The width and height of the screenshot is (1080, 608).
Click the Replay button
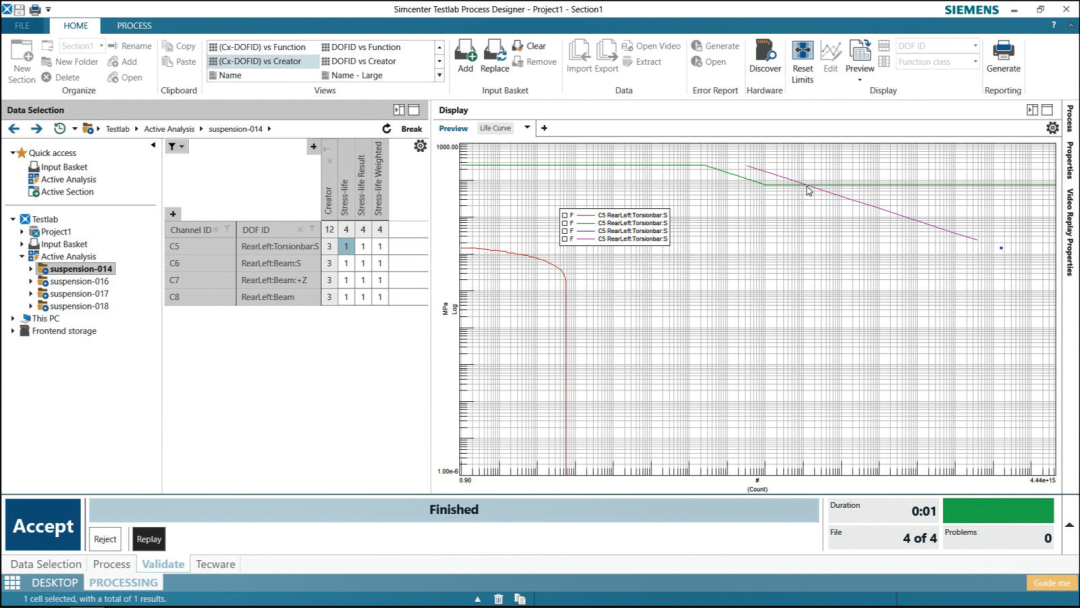(x=149, y=539)
